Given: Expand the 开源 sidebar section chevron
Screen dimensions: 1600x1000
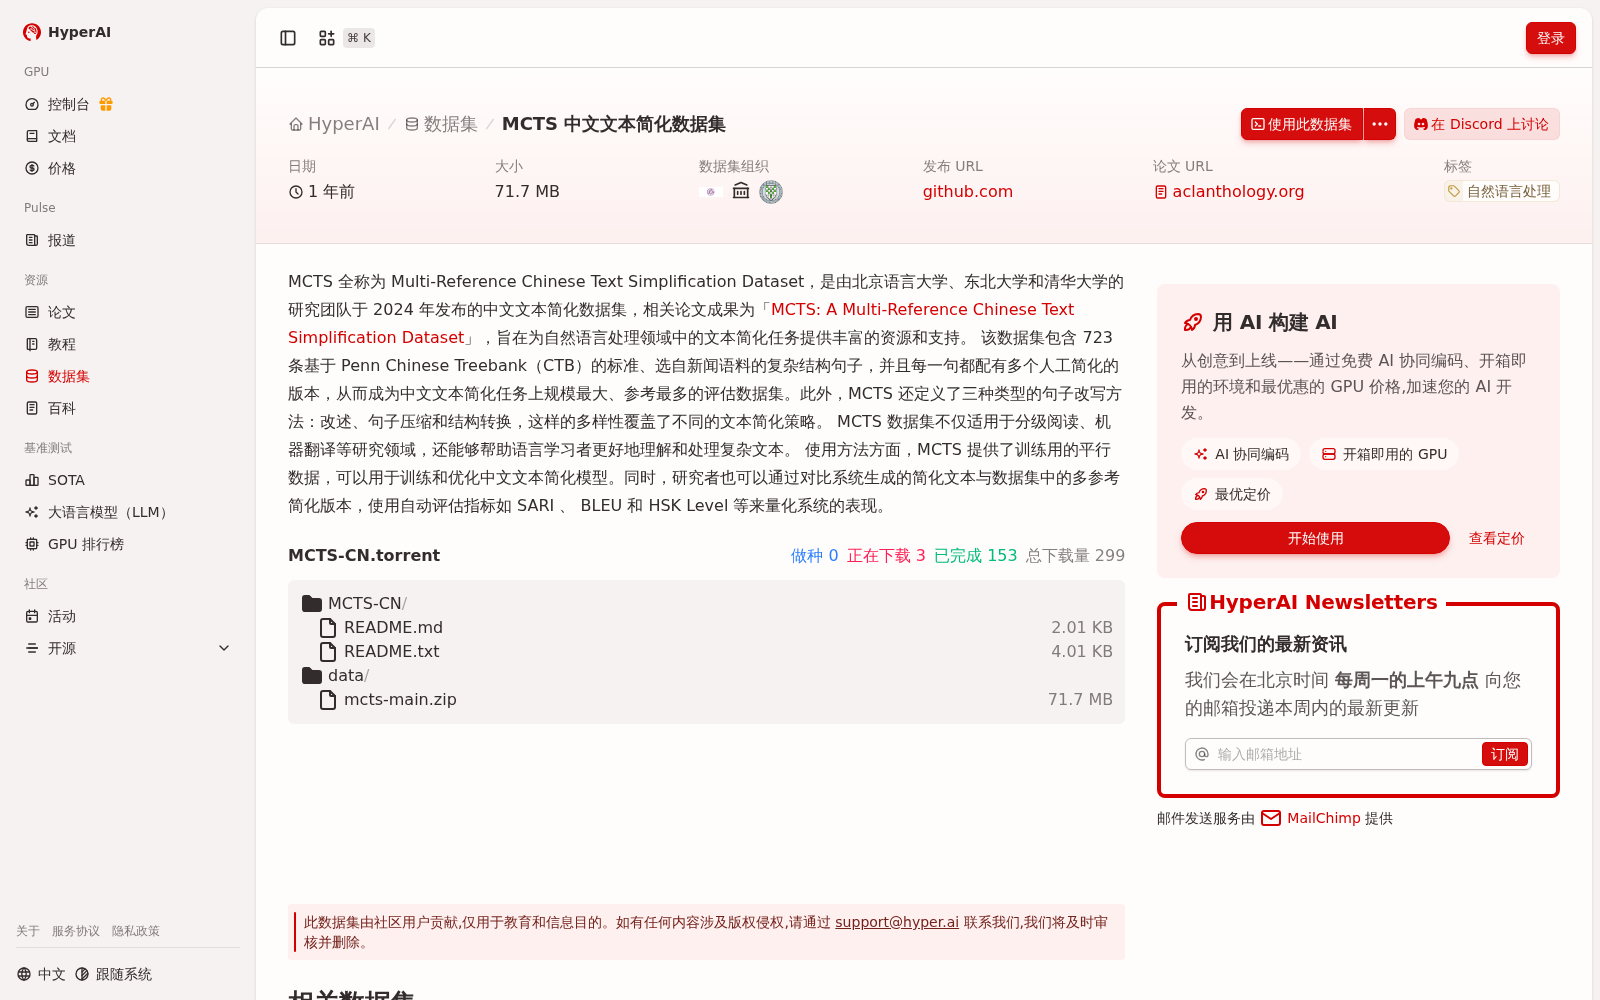Looking at the screenshot, I should 224,648.
